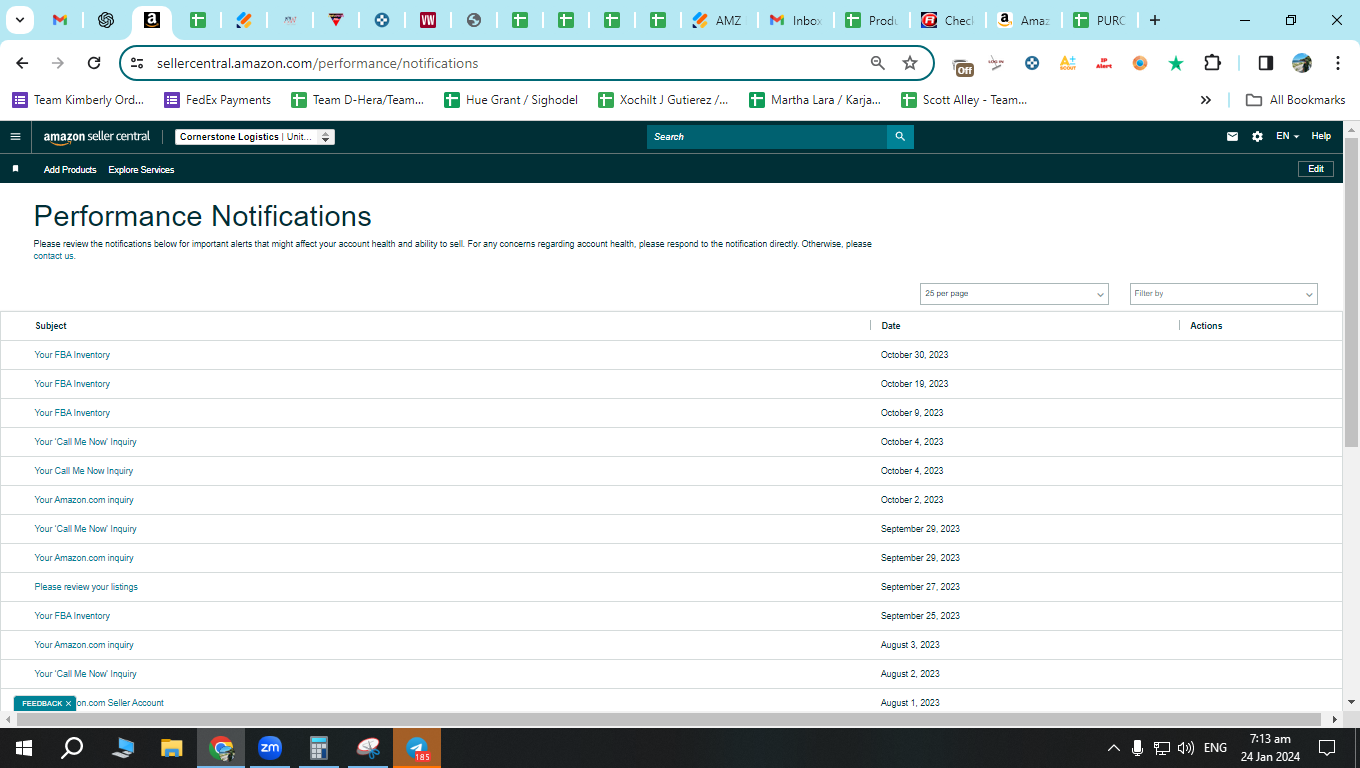The image size is (1360, 768).
Task: Click the FEEDBACK button
Action: point(42,704)
